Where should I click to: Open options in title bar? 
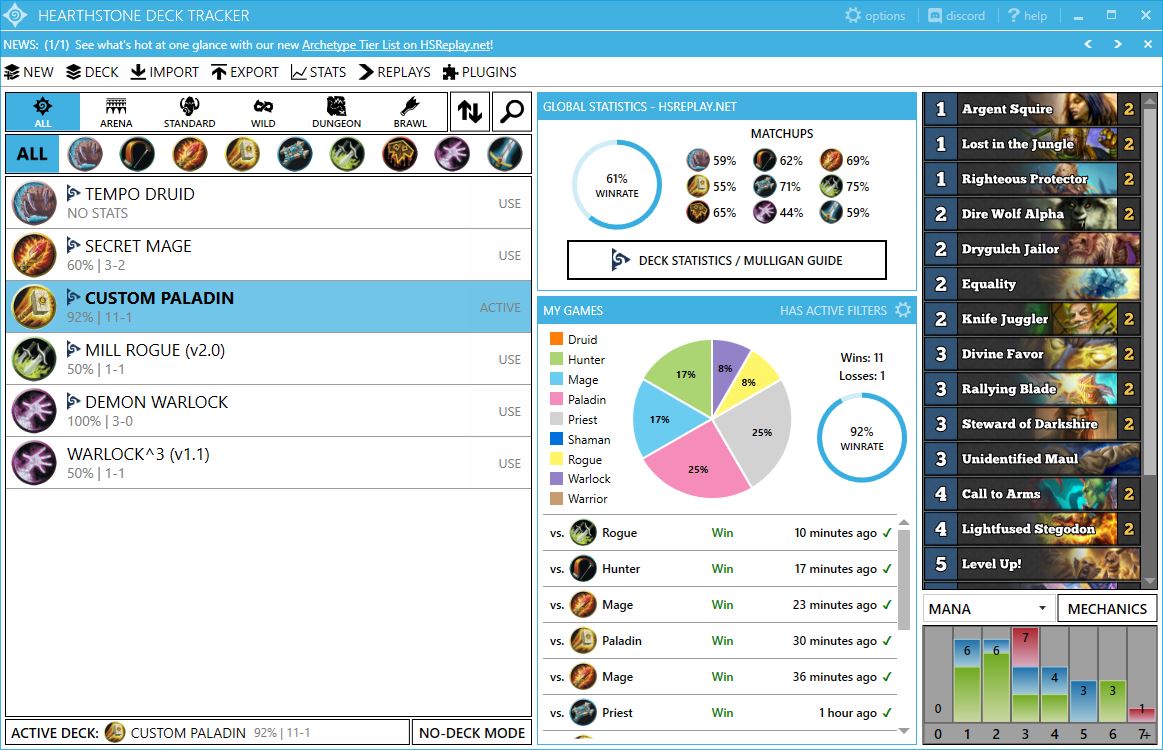875,16
